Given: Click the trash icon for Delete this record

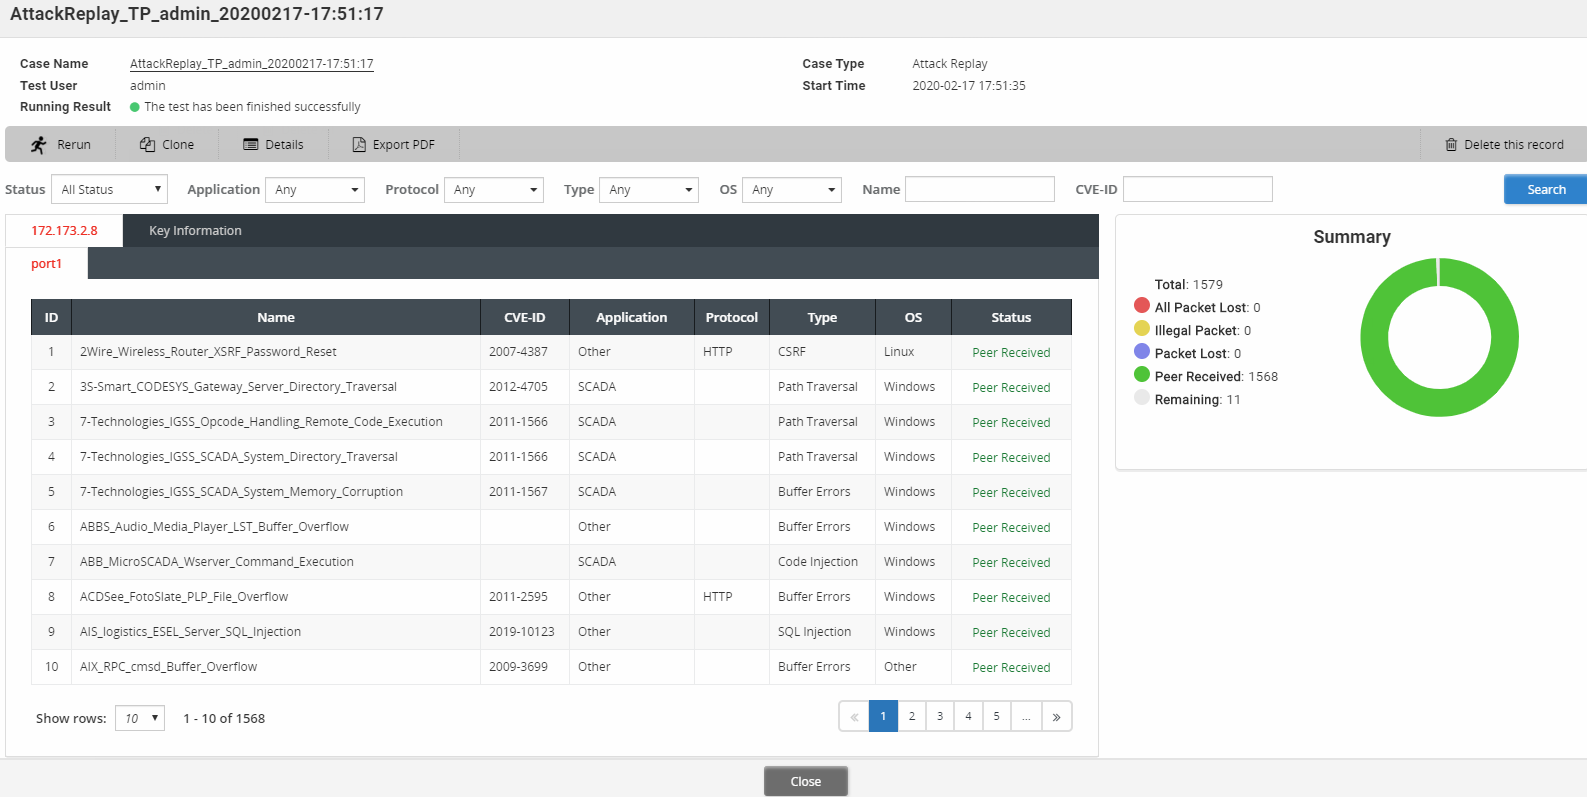Looking at the screenshot, I should click(1451, 145).
